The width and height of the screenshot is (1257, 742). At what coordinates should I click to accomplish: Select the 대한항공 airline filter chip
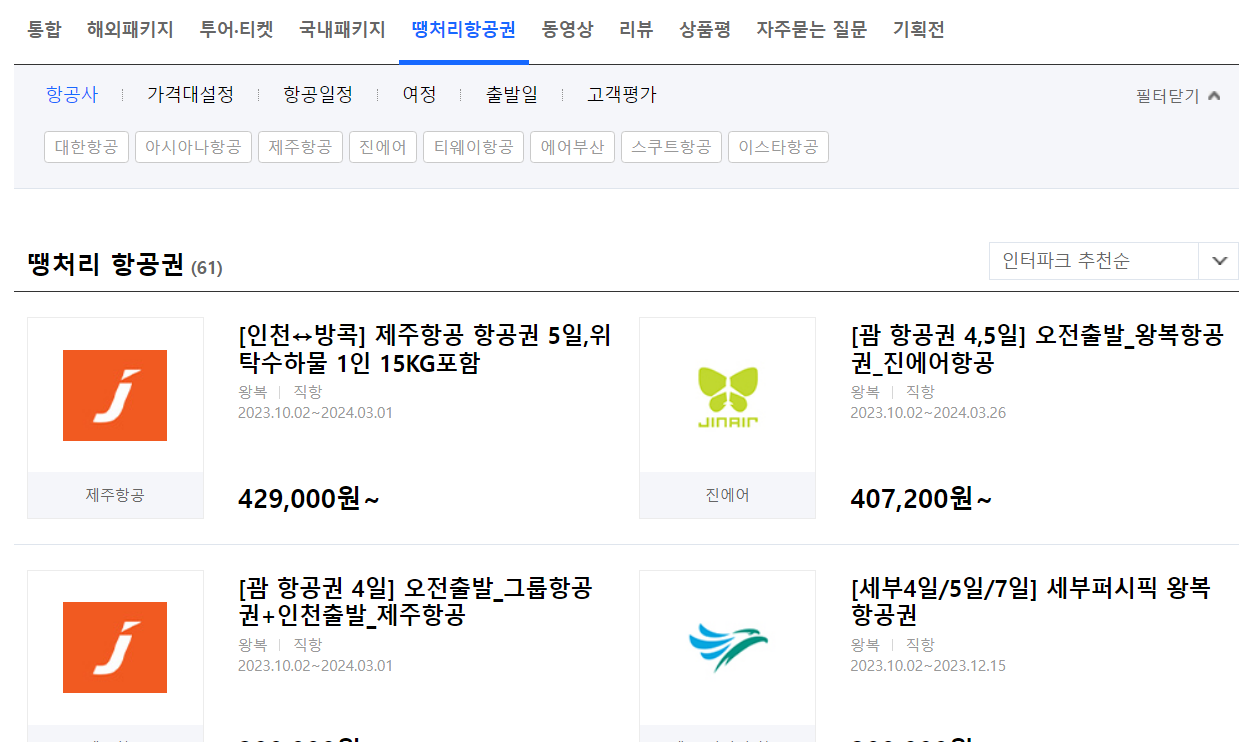tap(86, 146)
